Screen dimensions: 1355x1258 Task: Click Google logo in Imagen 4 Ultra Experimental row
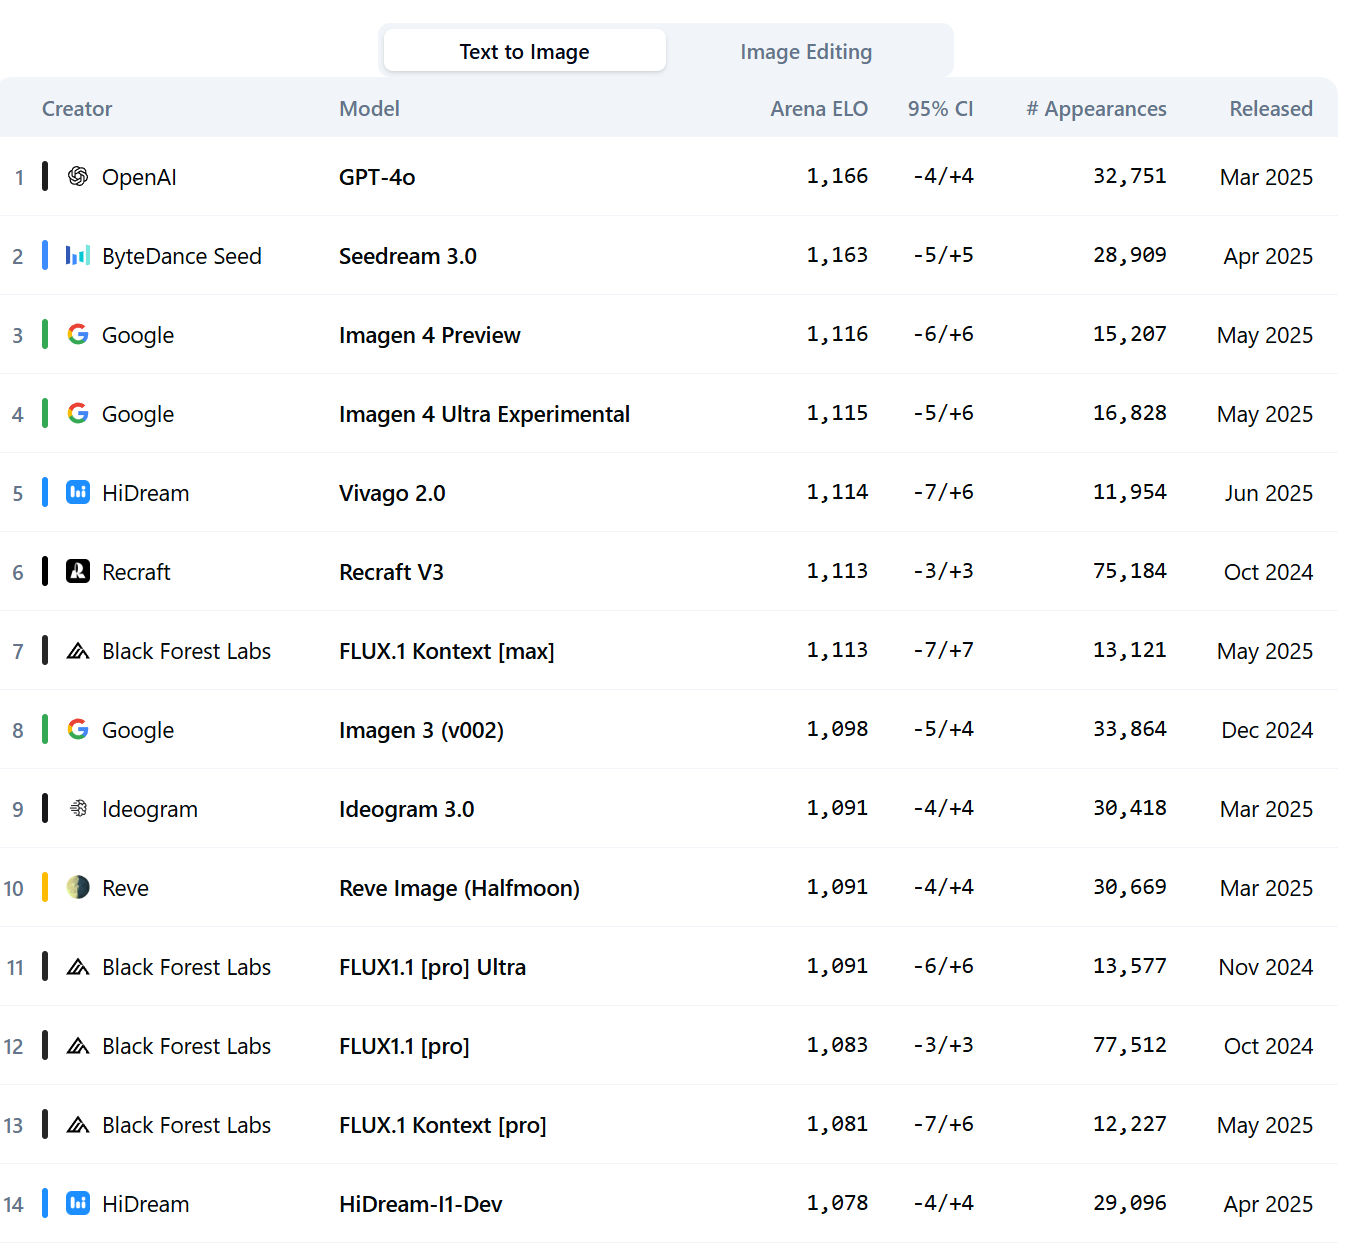click(78, 413)
